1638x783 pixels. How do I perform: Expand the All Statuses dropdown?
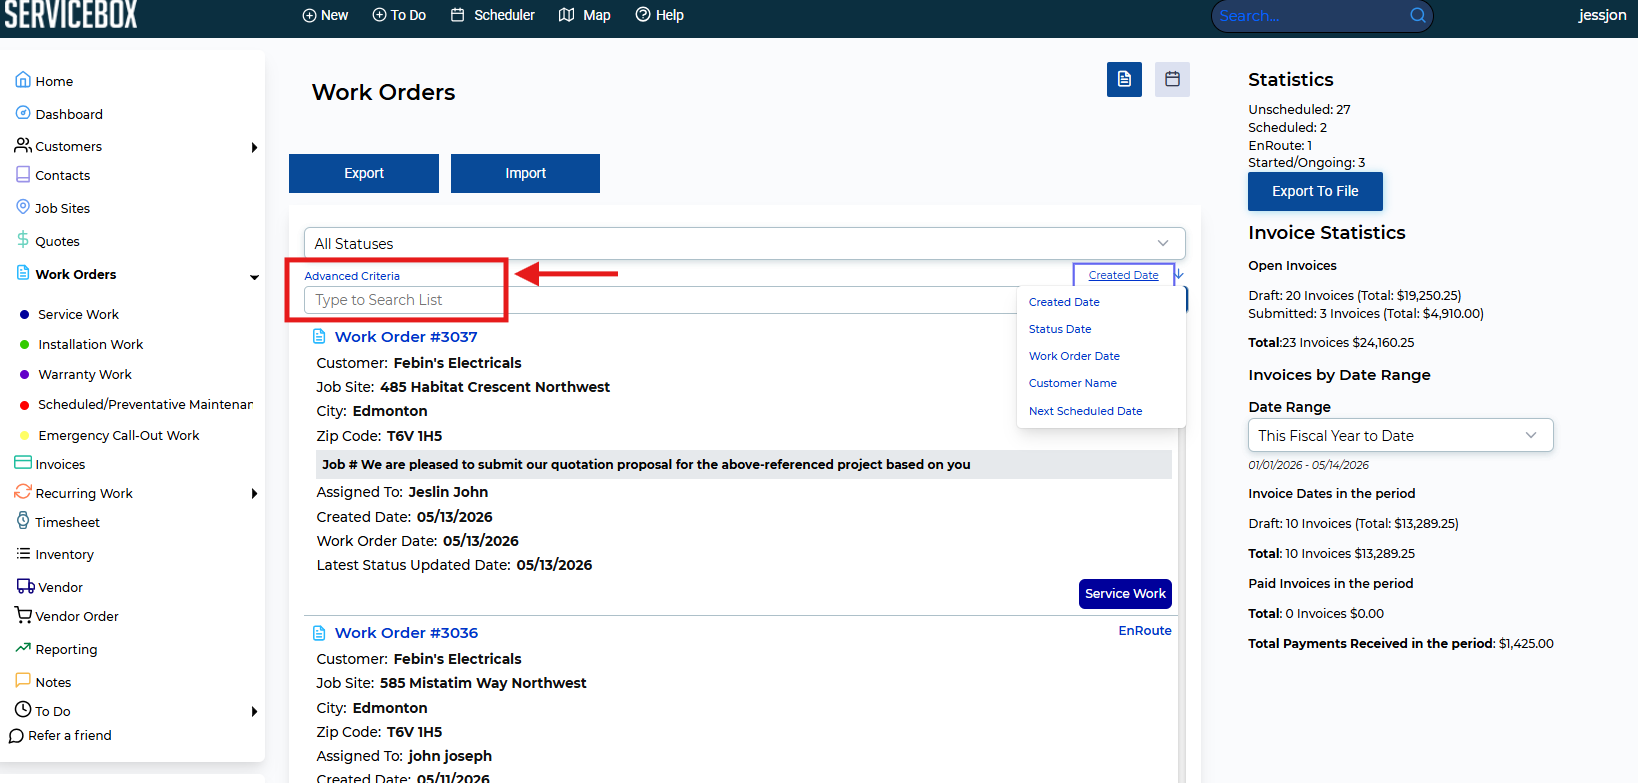(x=744, y=243)
